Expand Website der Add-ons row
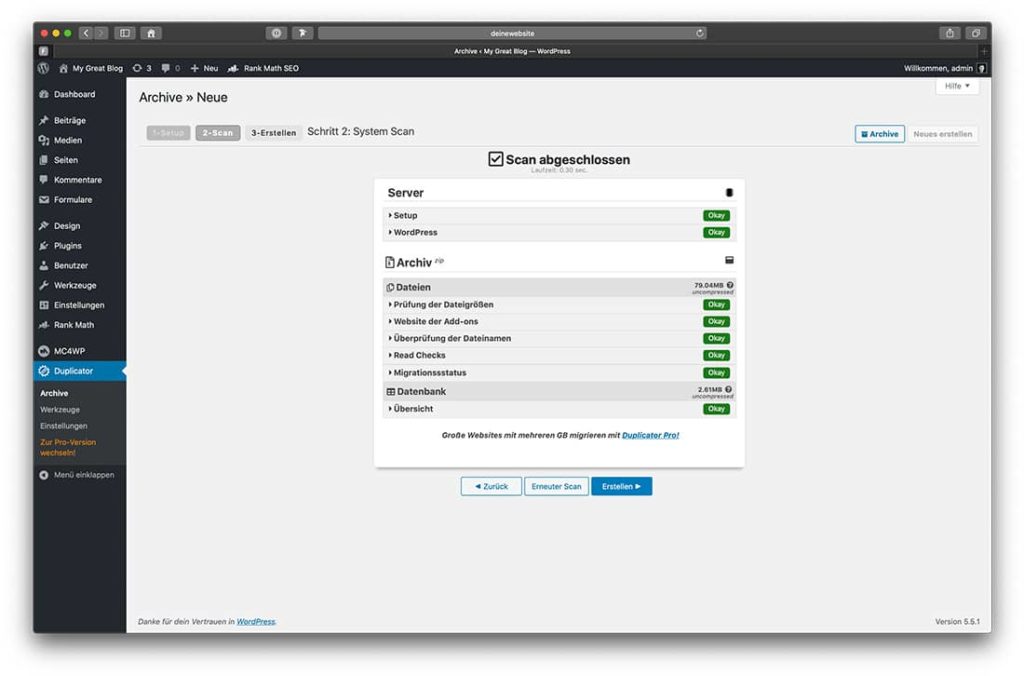This screenshot has height=676, width=1024. [559, 321]
